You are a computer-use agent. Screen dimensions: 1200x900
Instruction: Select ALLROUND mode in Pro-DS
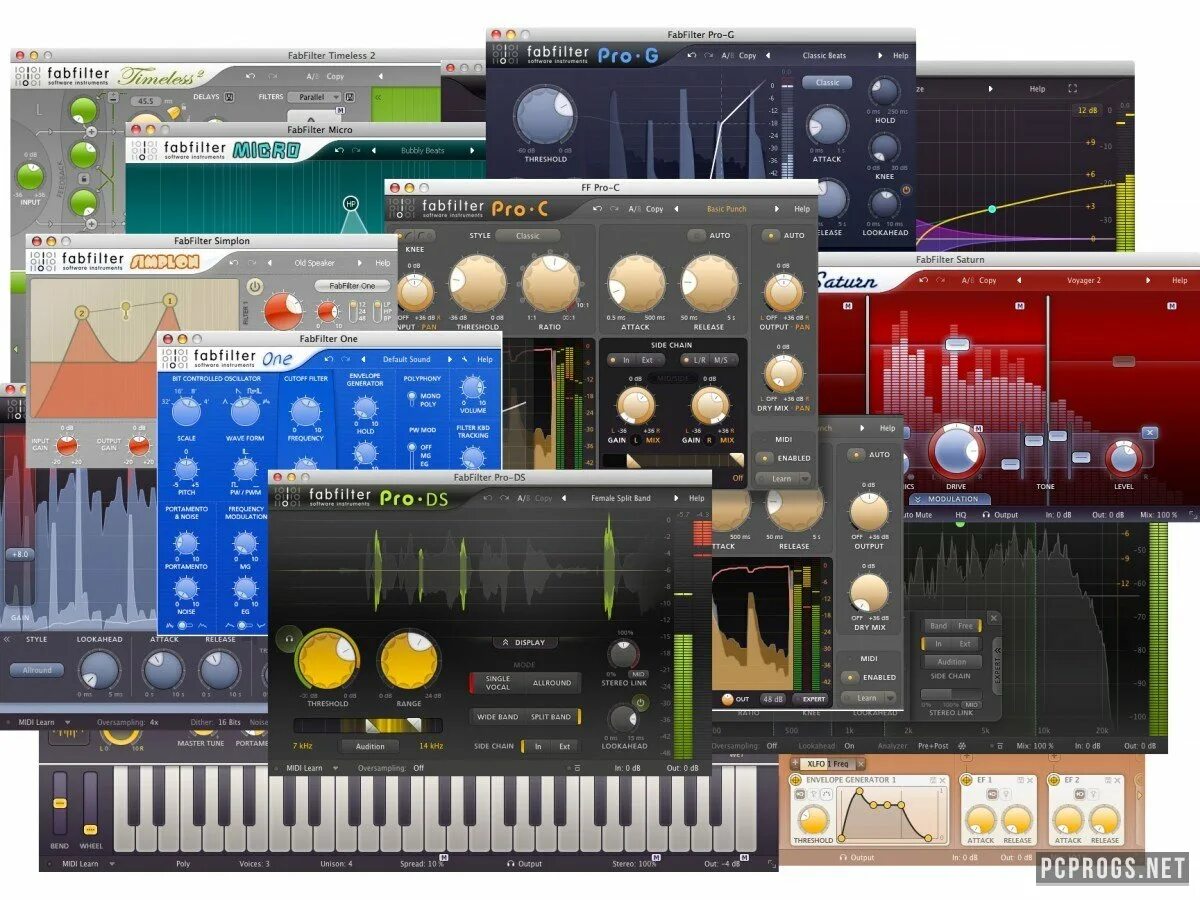[x=552, y=683]
